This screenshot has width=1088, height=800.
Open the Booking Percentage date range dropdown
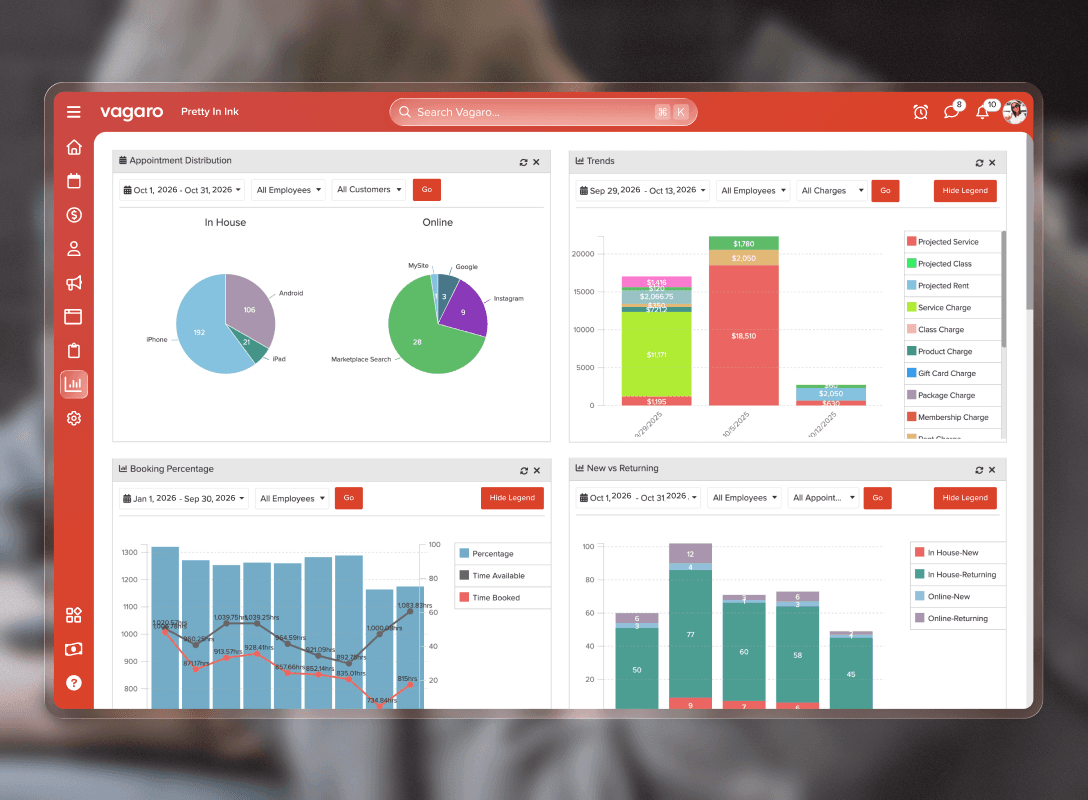(184, 498)
